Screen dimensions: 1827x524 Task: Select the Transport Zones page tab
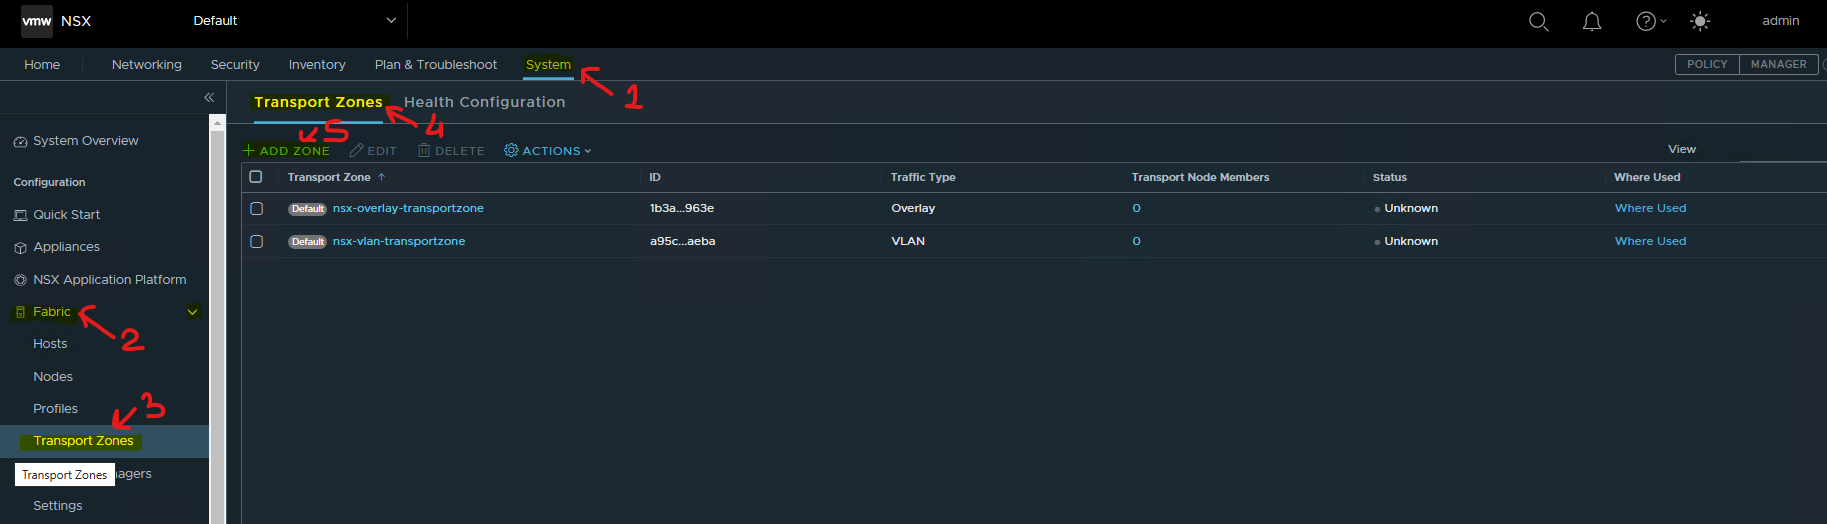pyautogui.click(x=318, y=102)
